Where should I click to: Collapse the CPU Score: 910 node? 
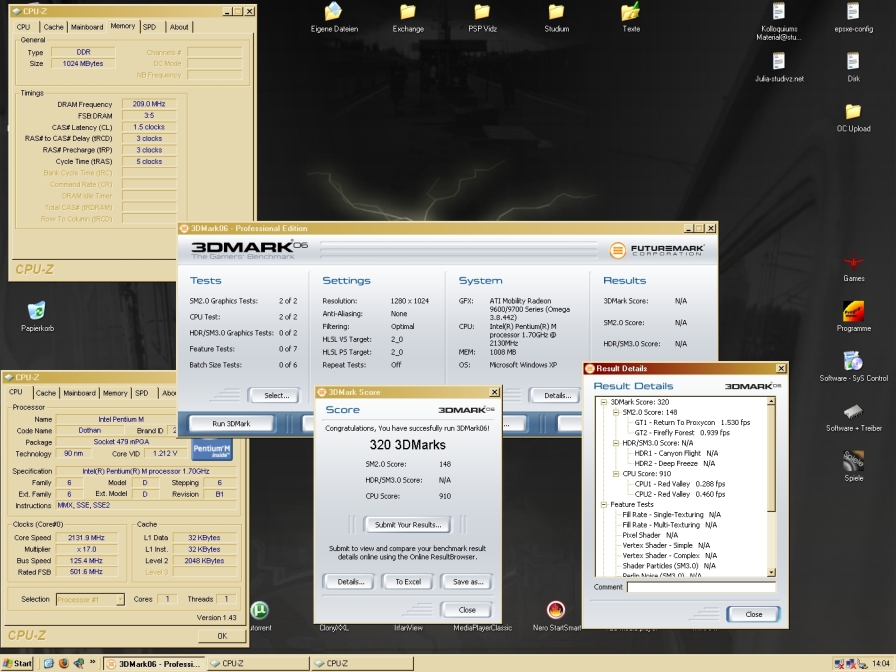615,474
